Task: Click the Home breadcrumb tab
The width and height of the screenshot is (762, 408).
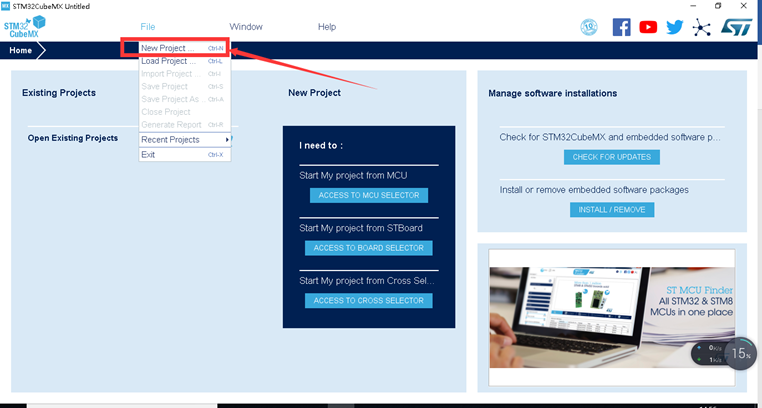Action: tap(20, 51)
